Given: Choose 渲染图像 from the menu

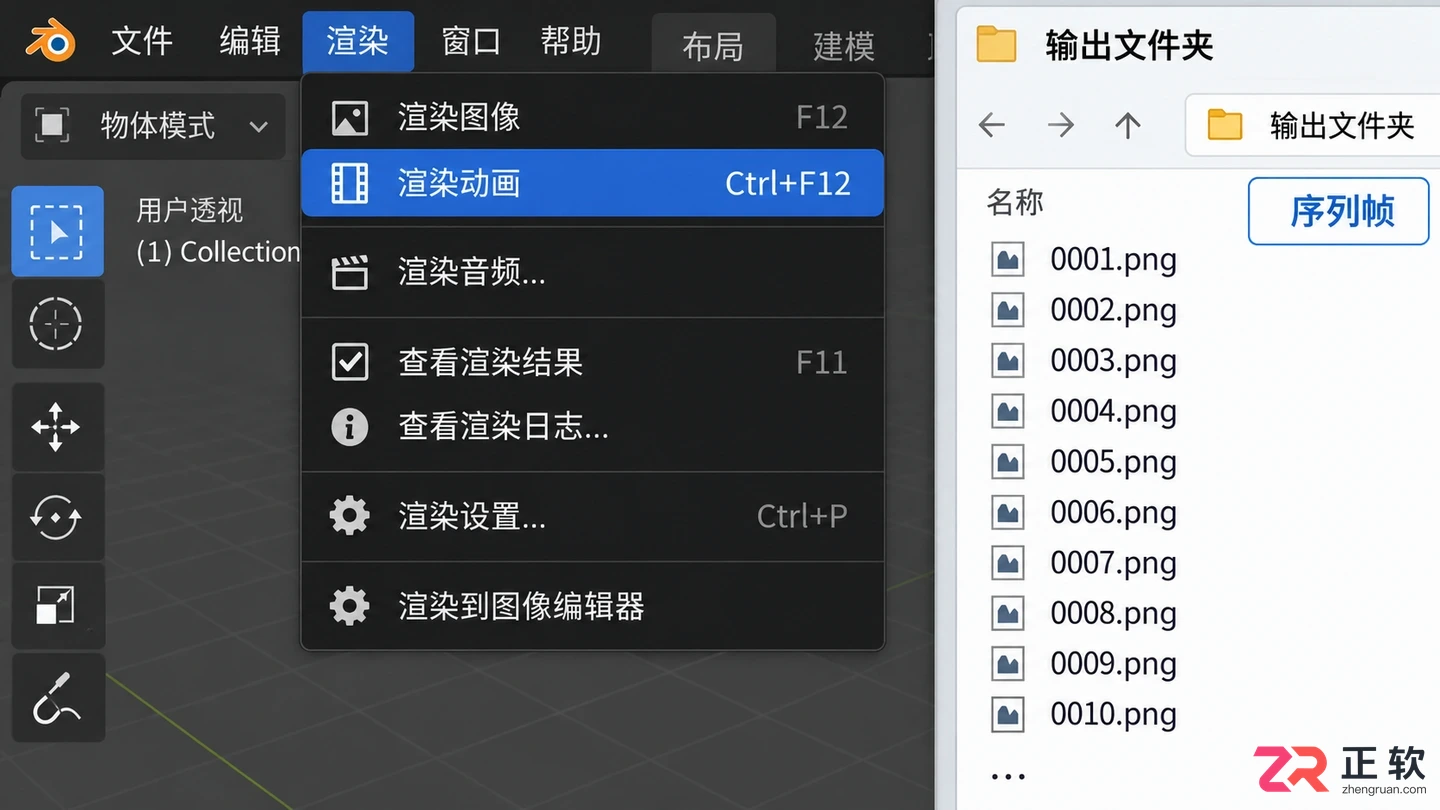Looking at the screenshot, I should point(592,117).
